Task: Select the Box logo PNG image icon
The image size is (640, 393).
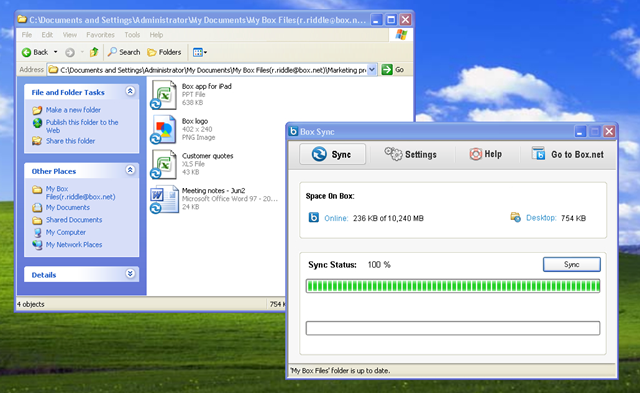Action: (x=164, y=129)
